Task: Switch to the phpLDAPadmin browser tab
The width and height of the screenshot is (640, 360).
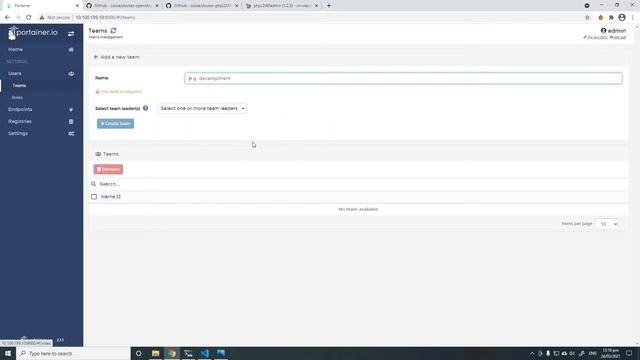Action: pyautogui.click(x=282, y=6)
